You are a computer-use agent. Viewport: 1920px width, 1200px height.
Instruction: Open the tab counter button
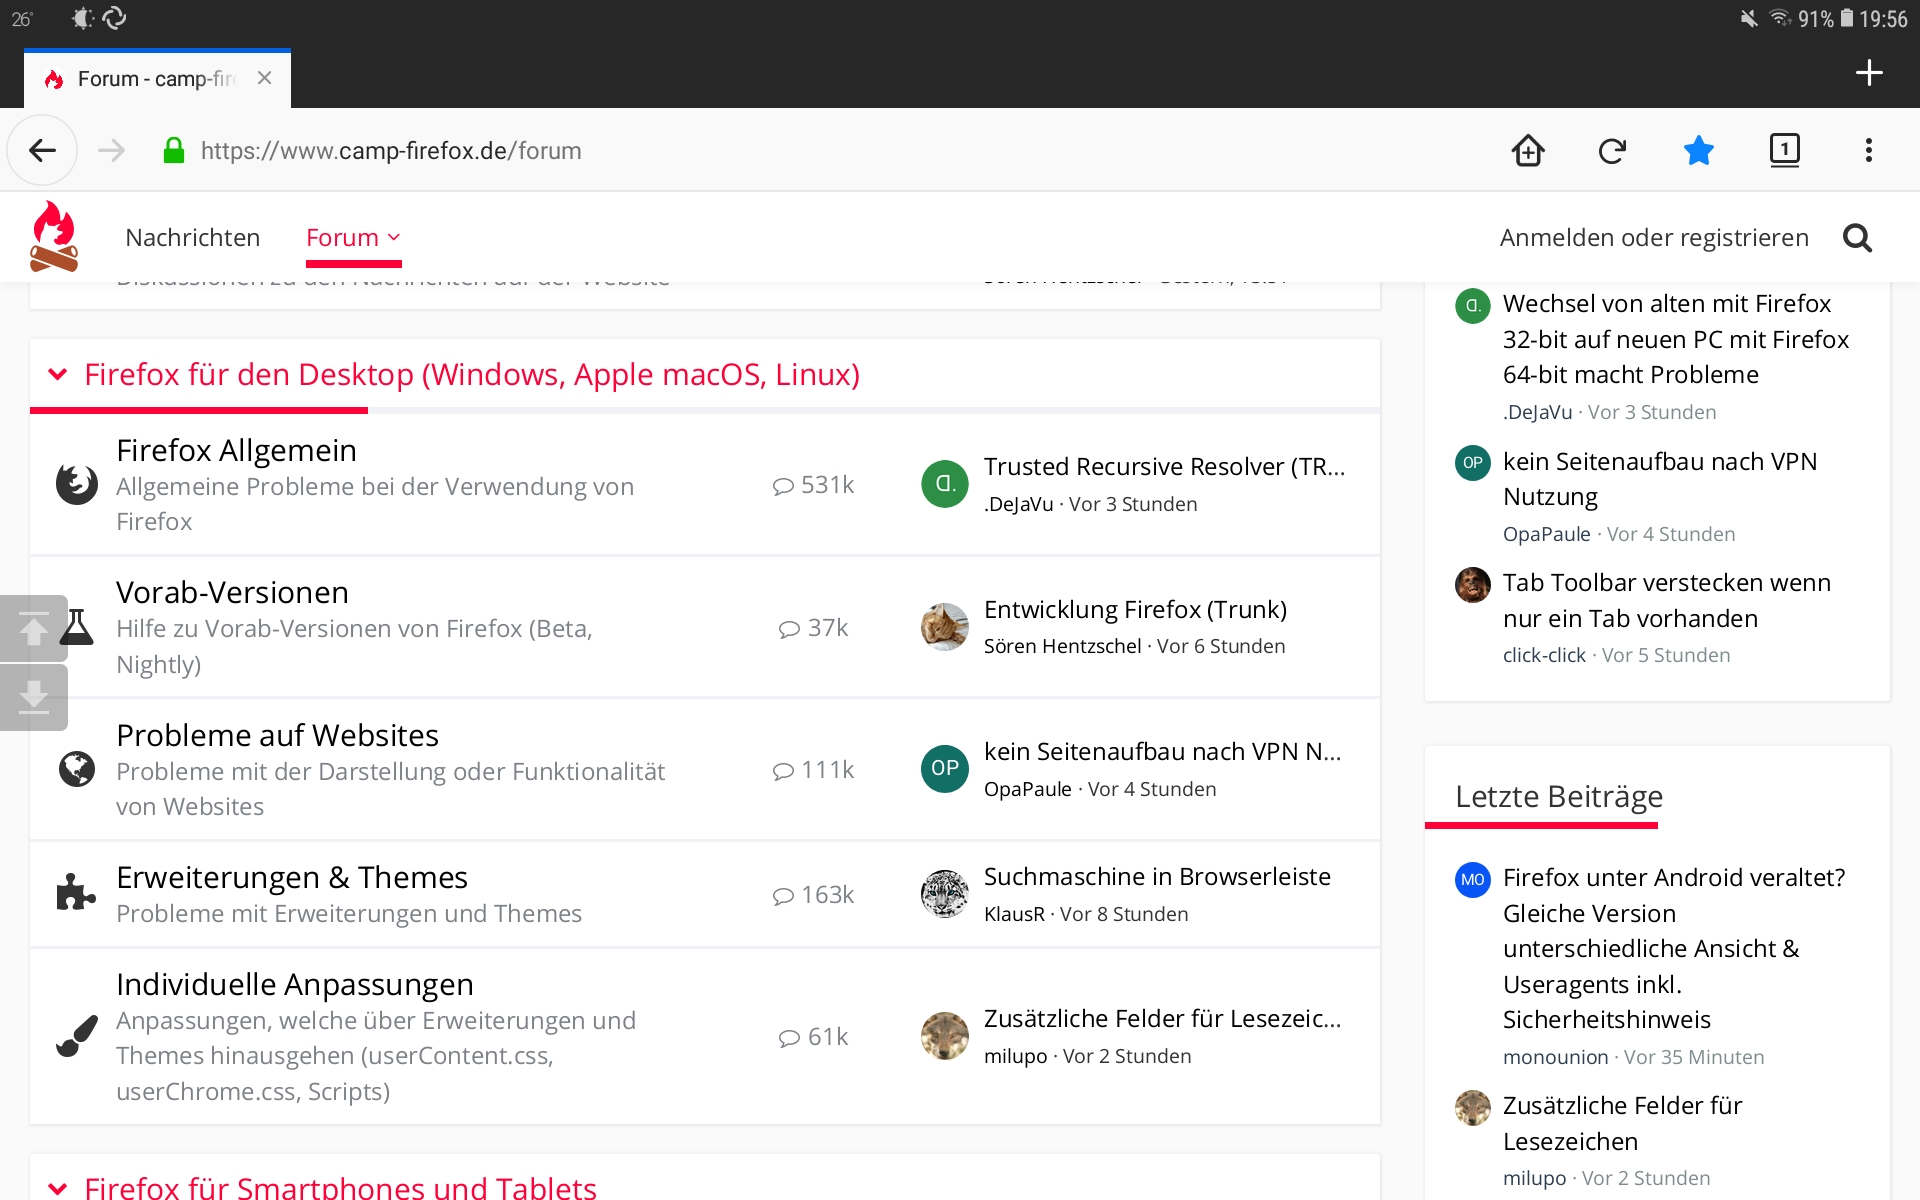pos(1784,150)
